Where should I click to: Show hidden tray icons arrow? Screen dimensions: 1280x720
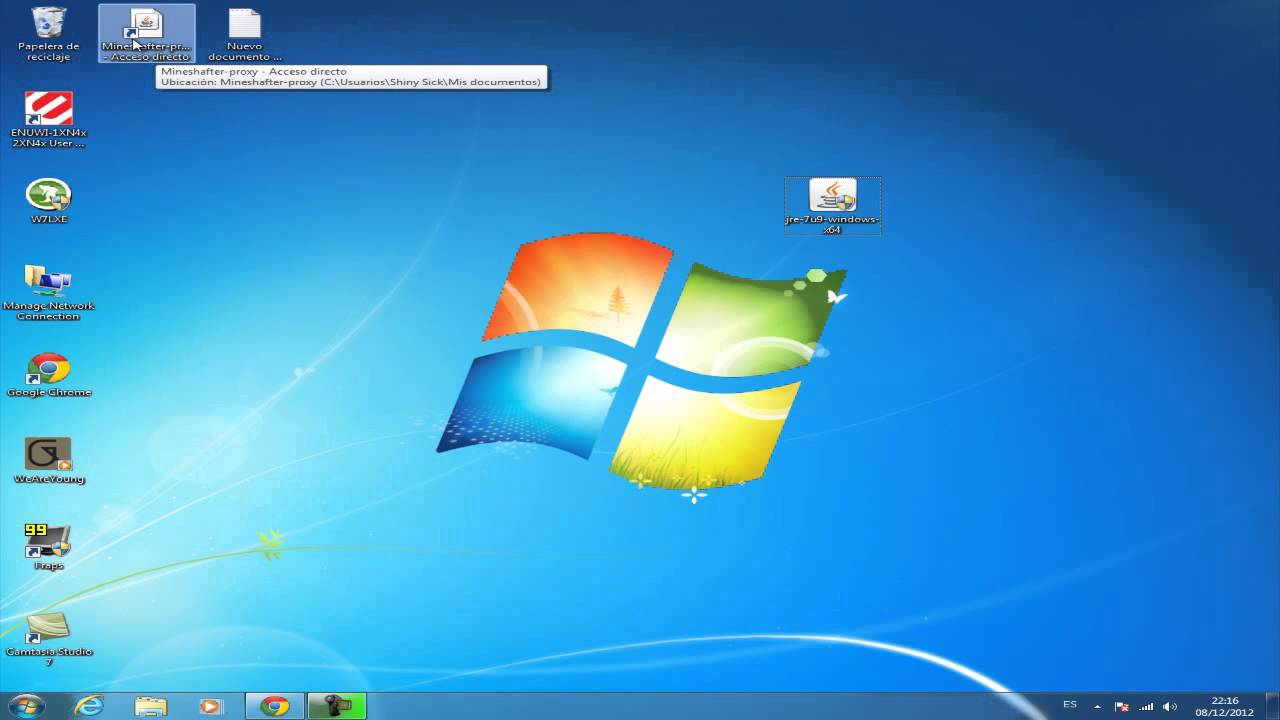click(1097, 706)
